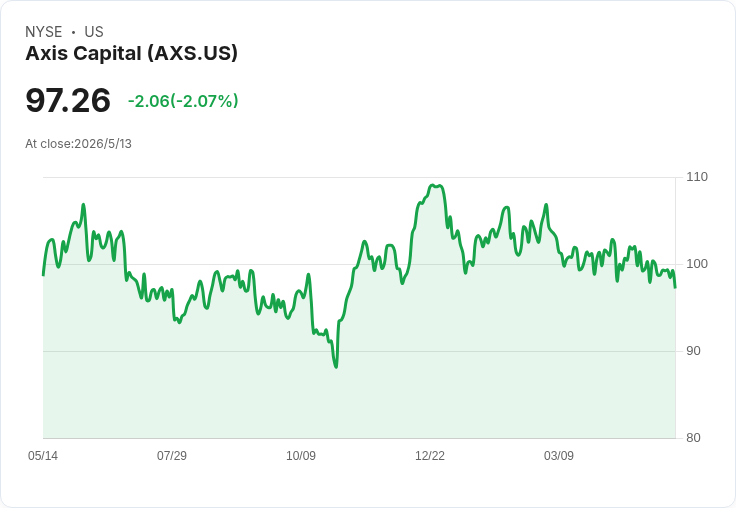The image size is (736, 508).
Task: Click the 90 price axis label
Action: coord(693,351)
